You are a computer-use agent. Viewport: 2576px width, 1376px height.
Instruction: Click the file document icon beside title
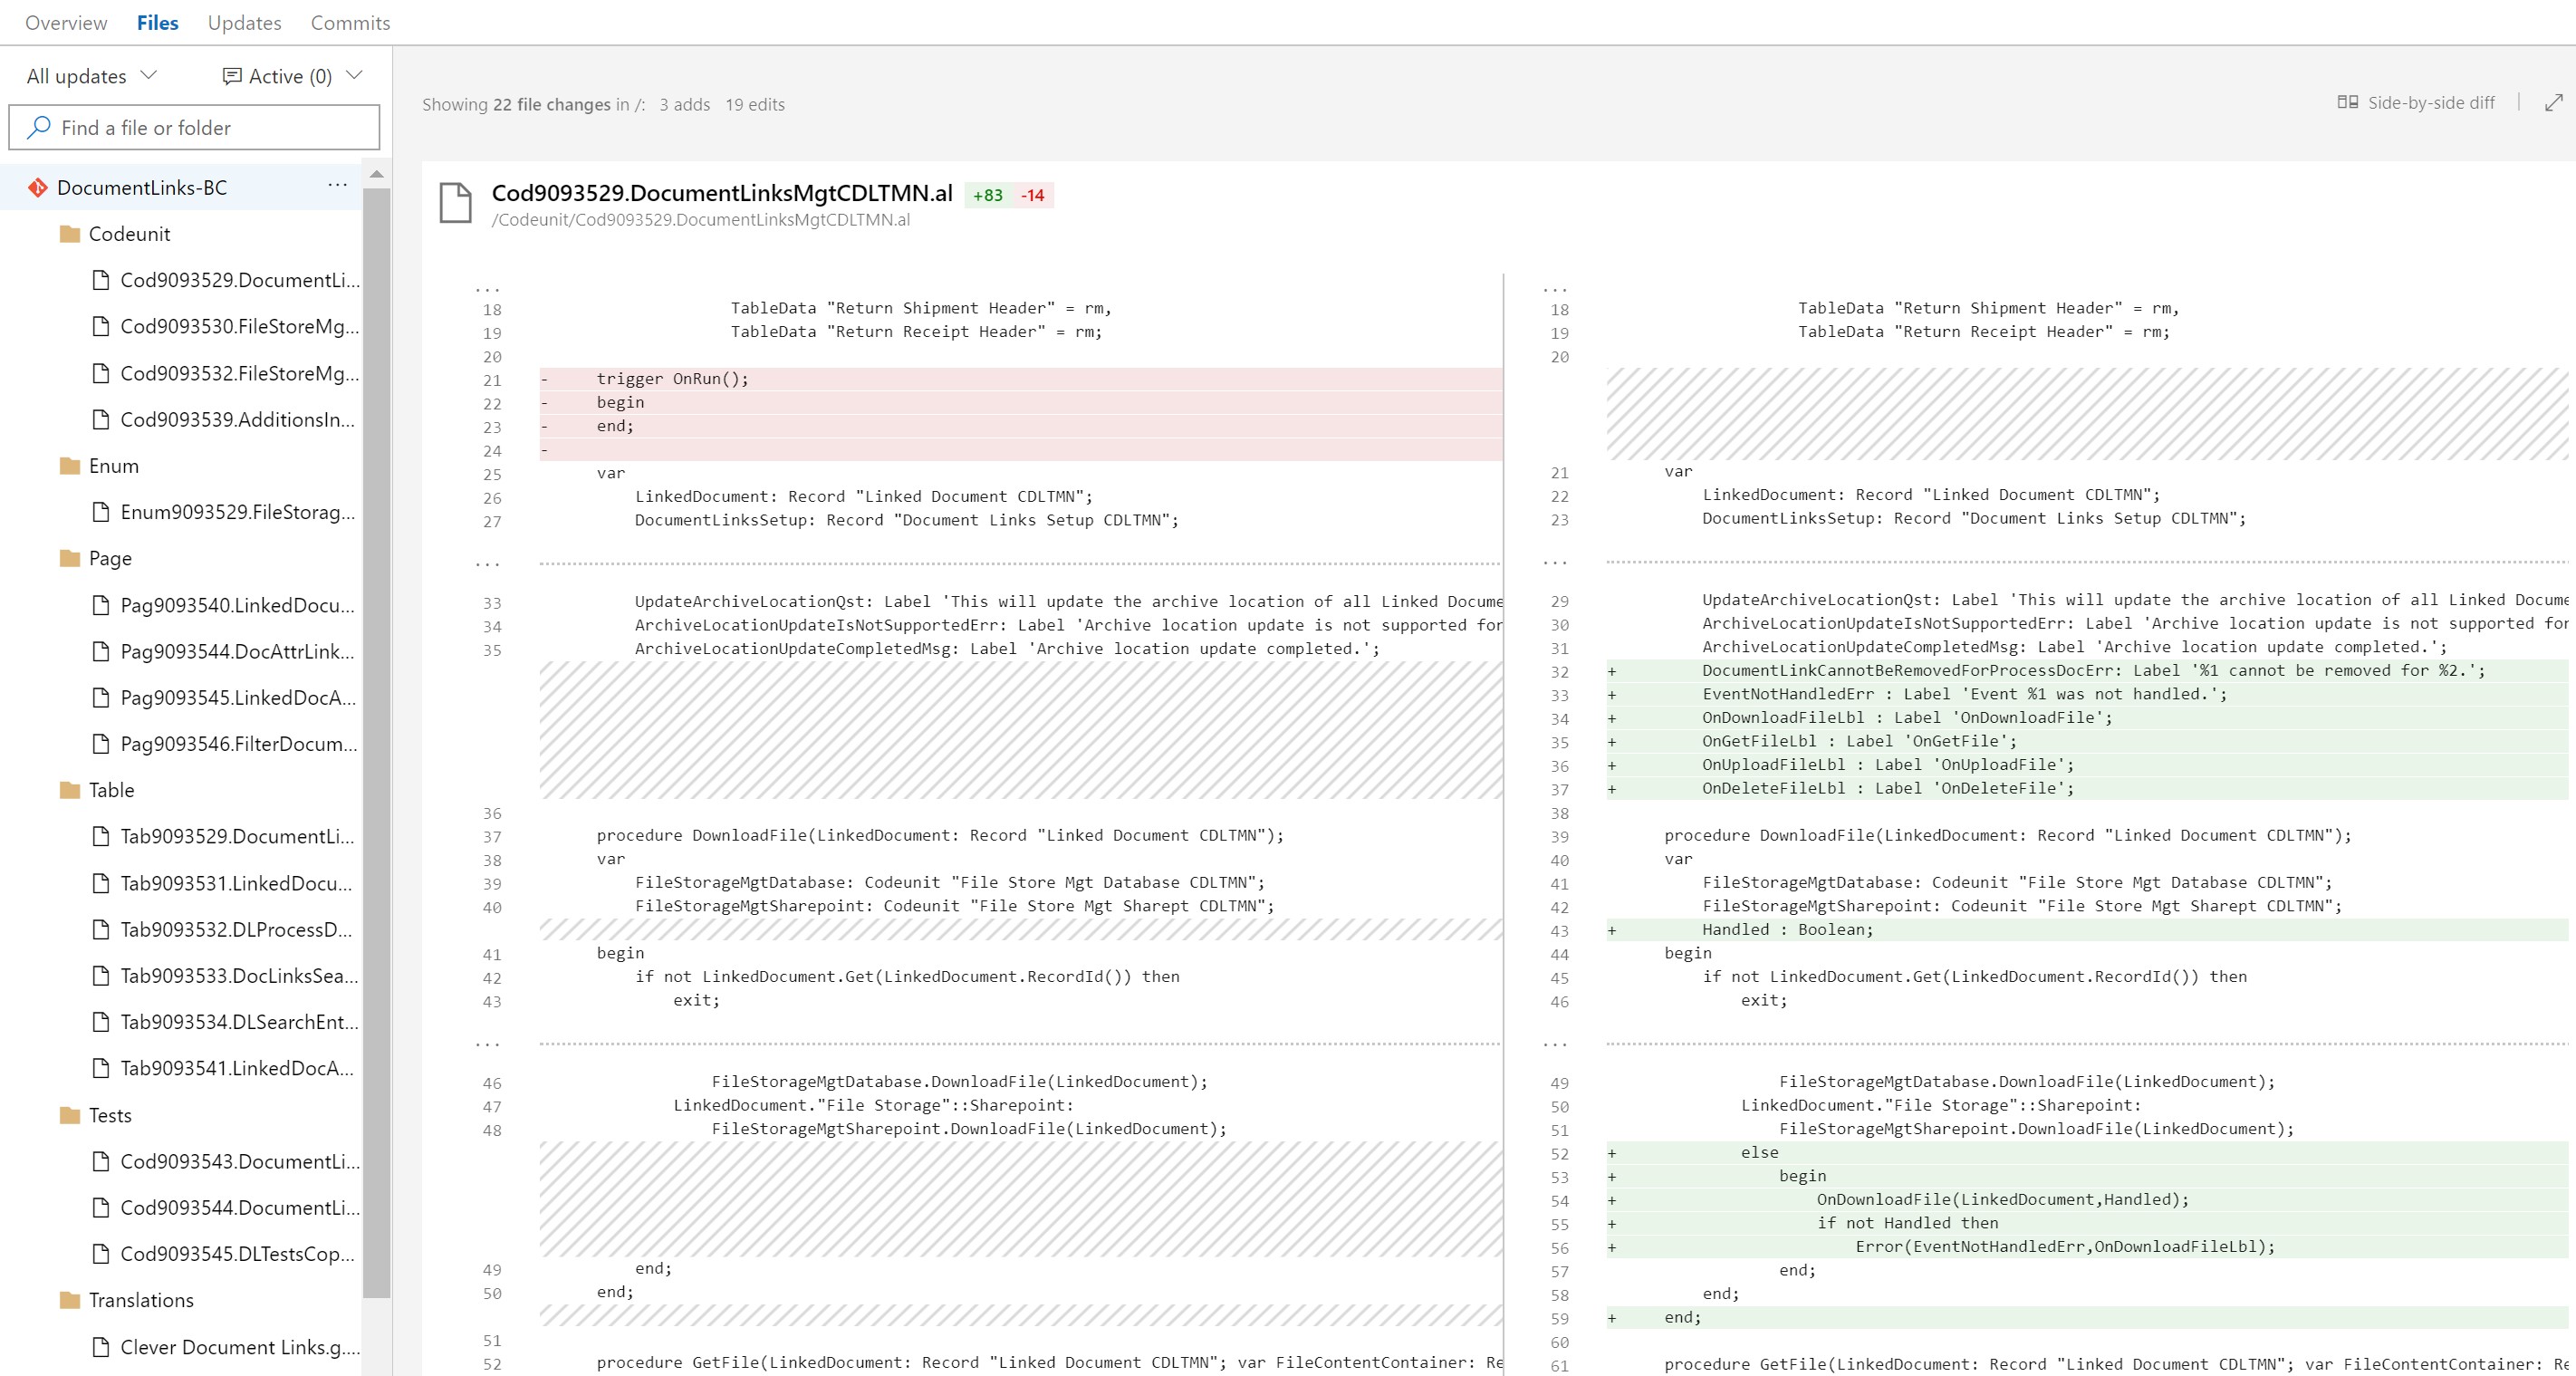point(456,203)
